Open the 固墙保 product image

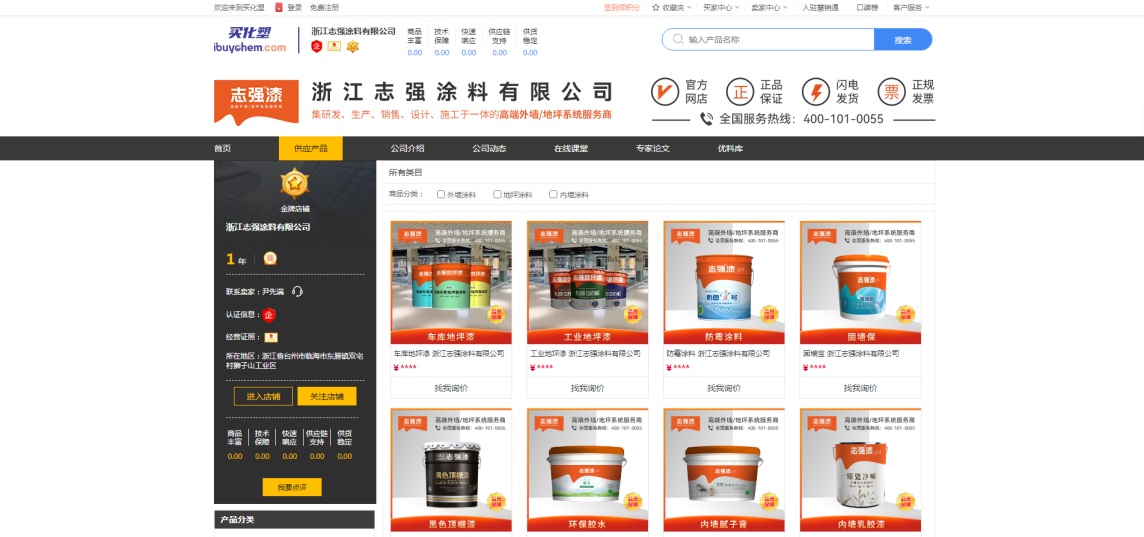coord(860,282)
